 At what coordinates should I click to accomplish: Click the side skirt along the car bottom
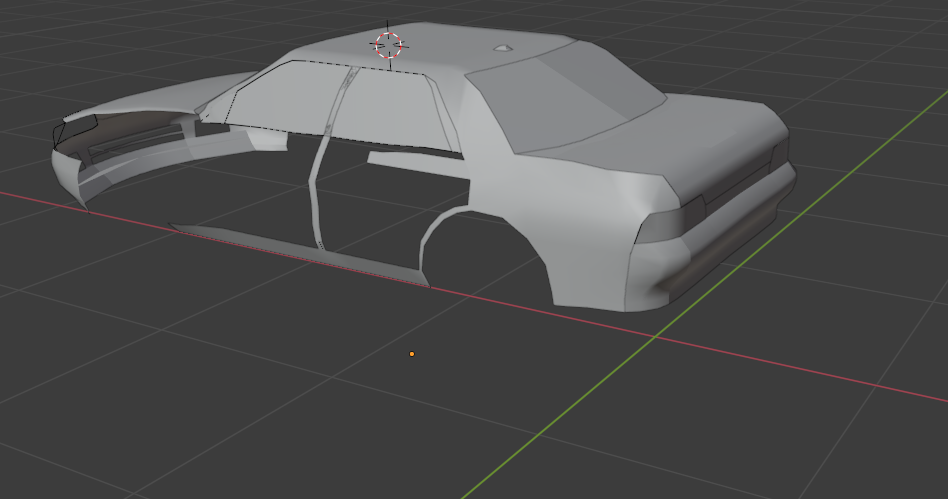pyautogui.click(x=299, y=253)
